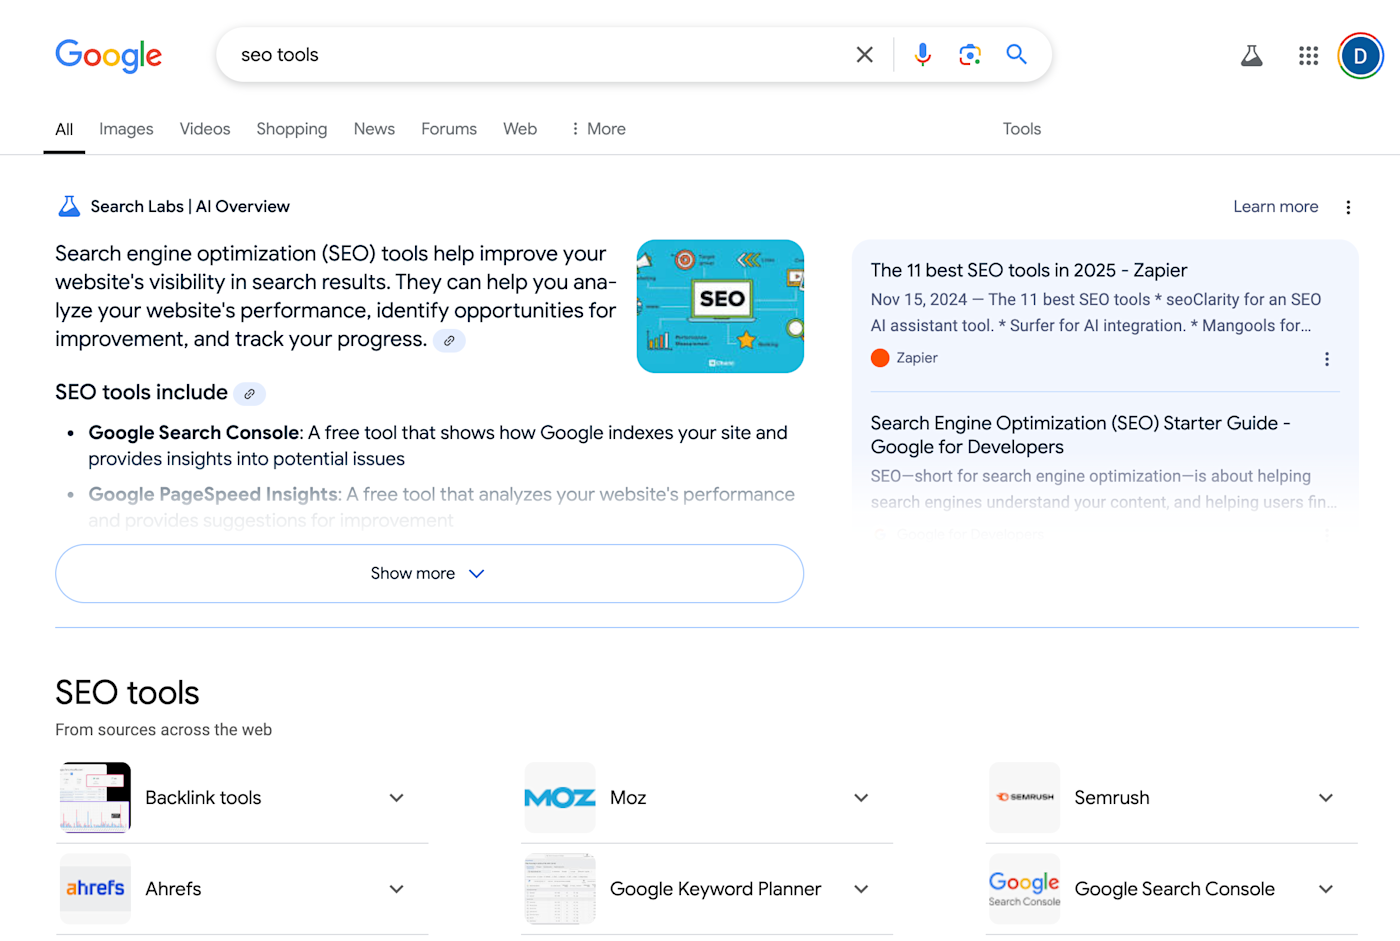The width and height of the screenshot is (1400, 941).
Task: Click the Semrush label
Action: click(1112, 798)
